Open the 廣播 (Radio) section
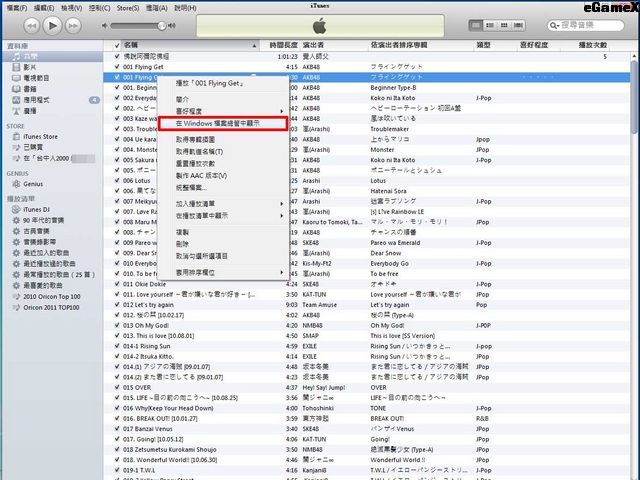Screen dimensions: 640x480 tap(29, 111)
